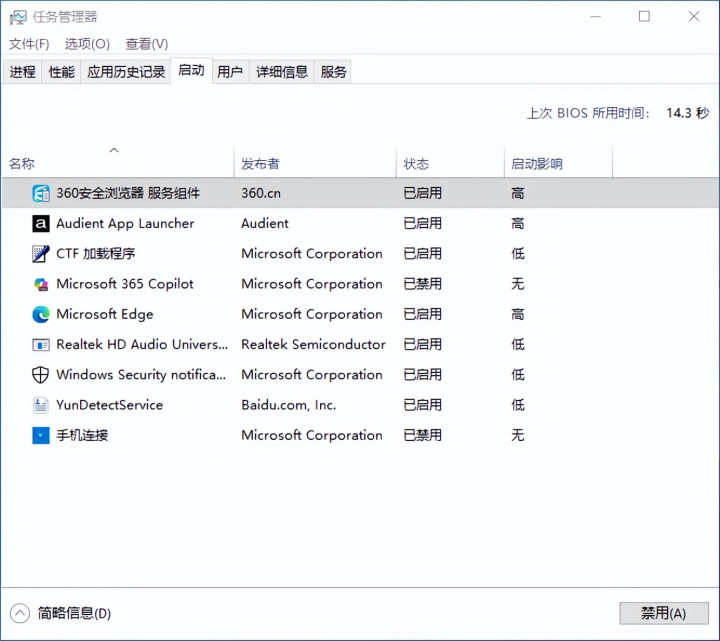
Task: Sort startup entries by 状态 column
Action: [x=450, y=163]
